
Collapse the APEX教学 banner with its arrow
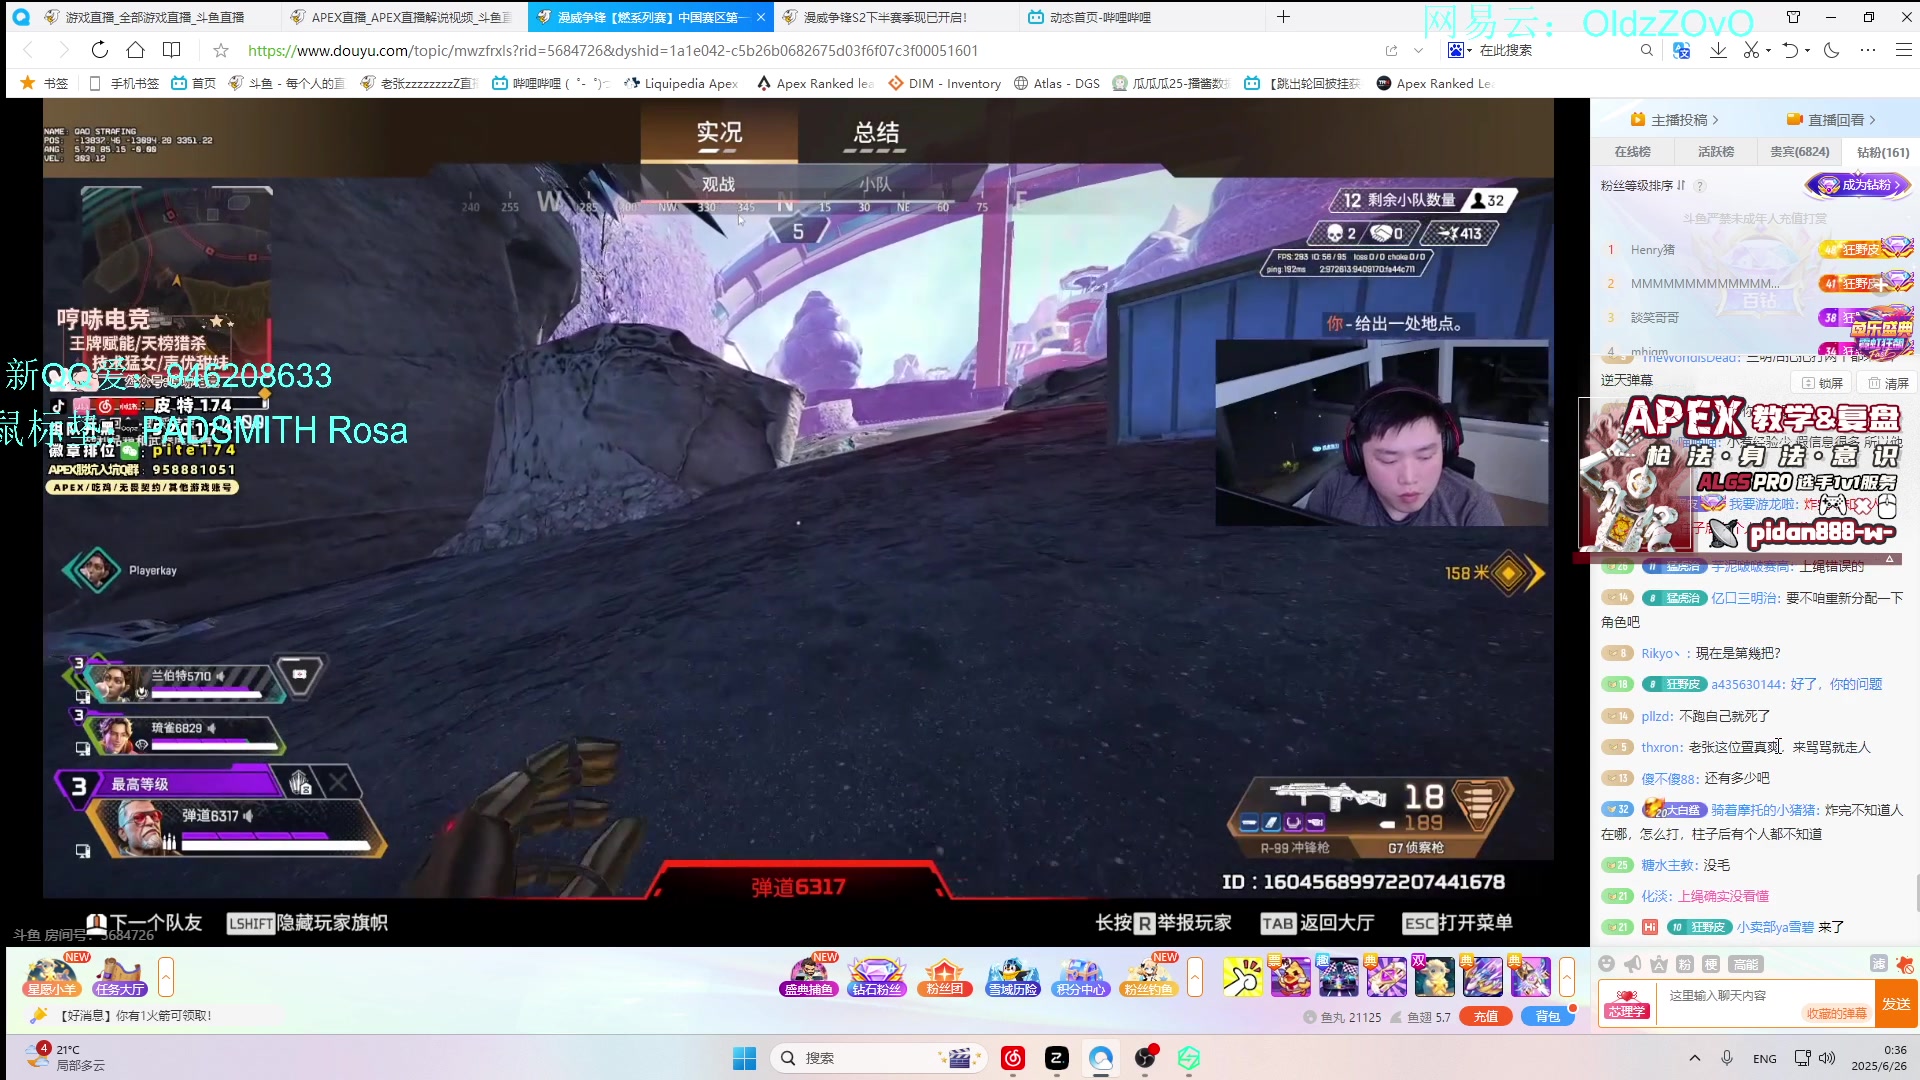point(1890,559)
